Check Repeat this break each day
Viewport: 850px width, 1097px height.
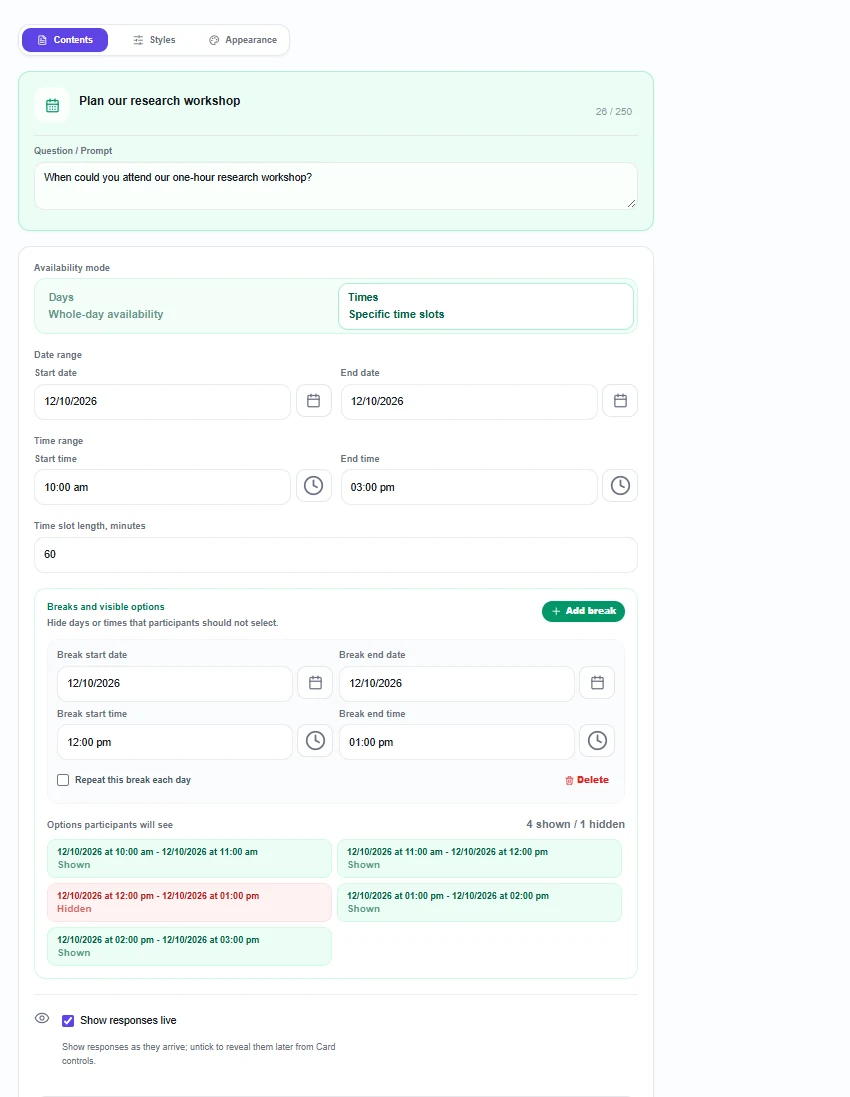click(63, 780)
